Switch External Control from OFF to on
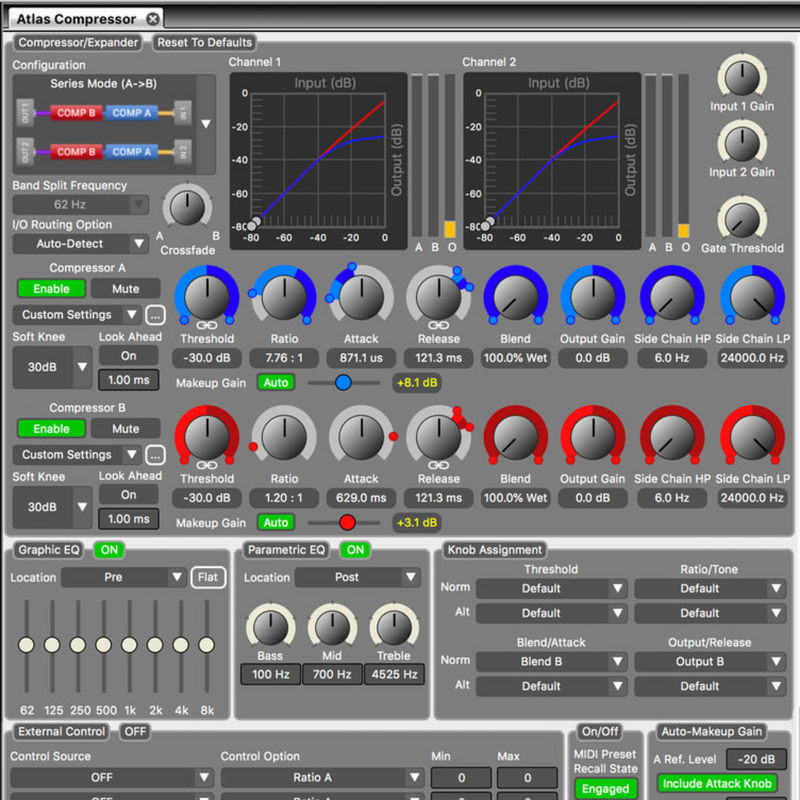This screenshot has height=800, width=800. point(134,732)
